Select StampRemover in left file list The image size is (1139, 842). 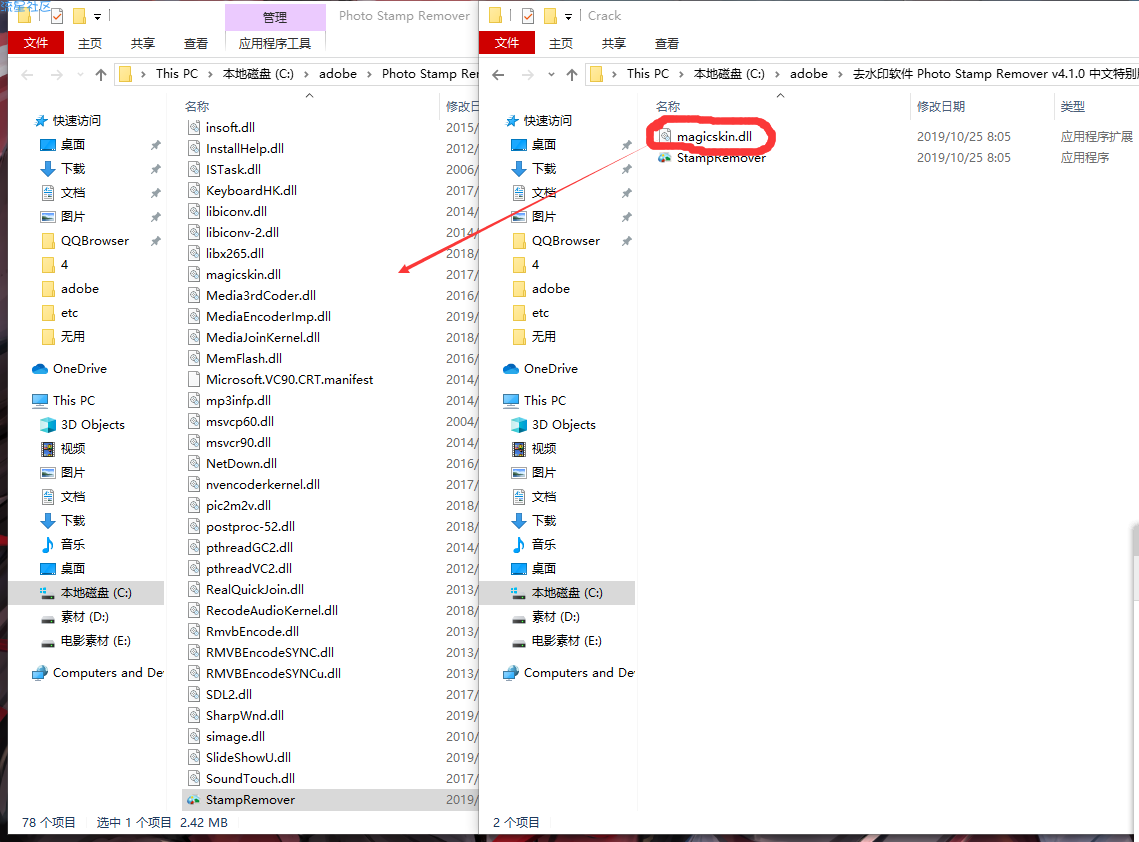(250, 800)
